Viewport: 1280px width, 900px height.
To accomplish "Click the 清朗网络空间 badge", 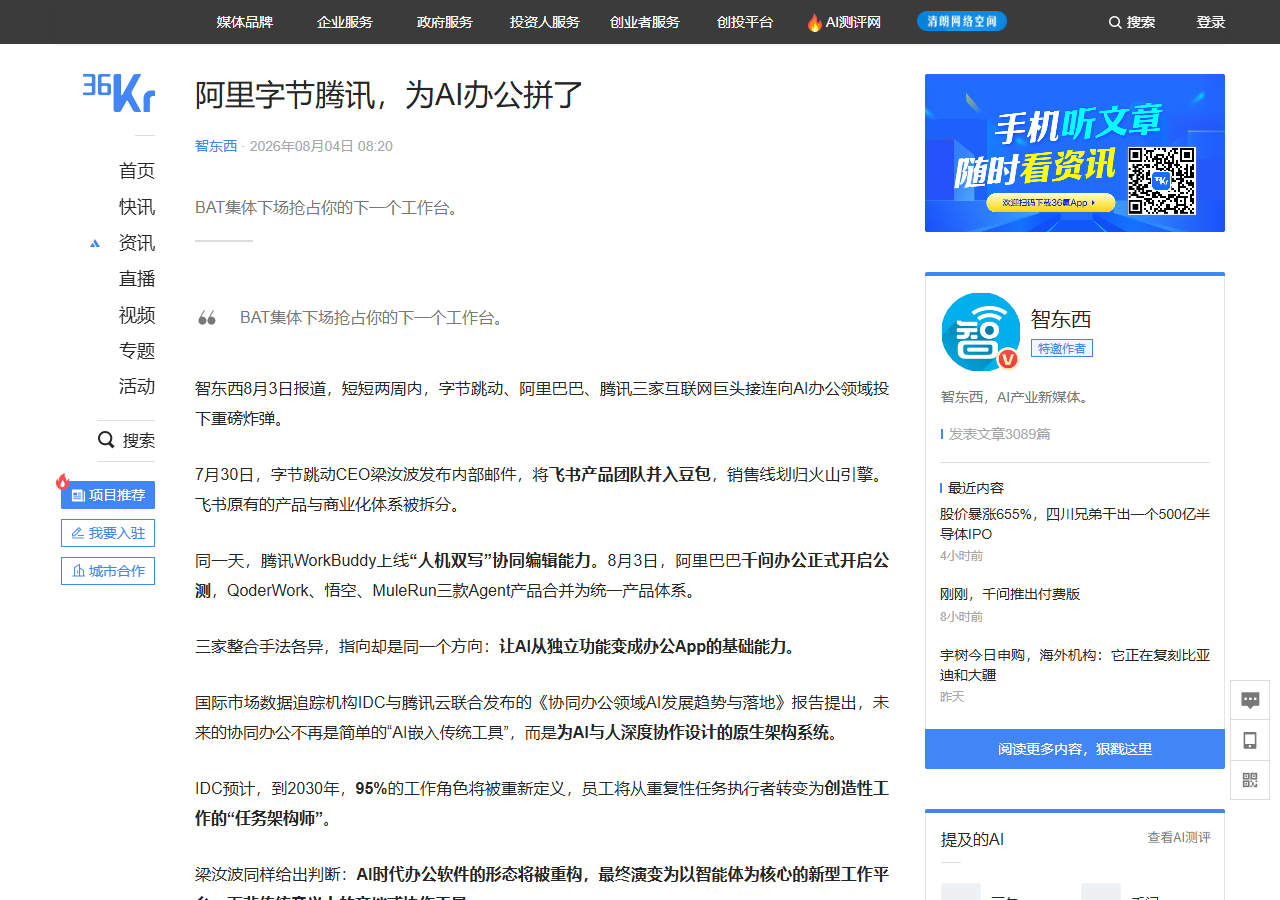I will coord(961,21).
